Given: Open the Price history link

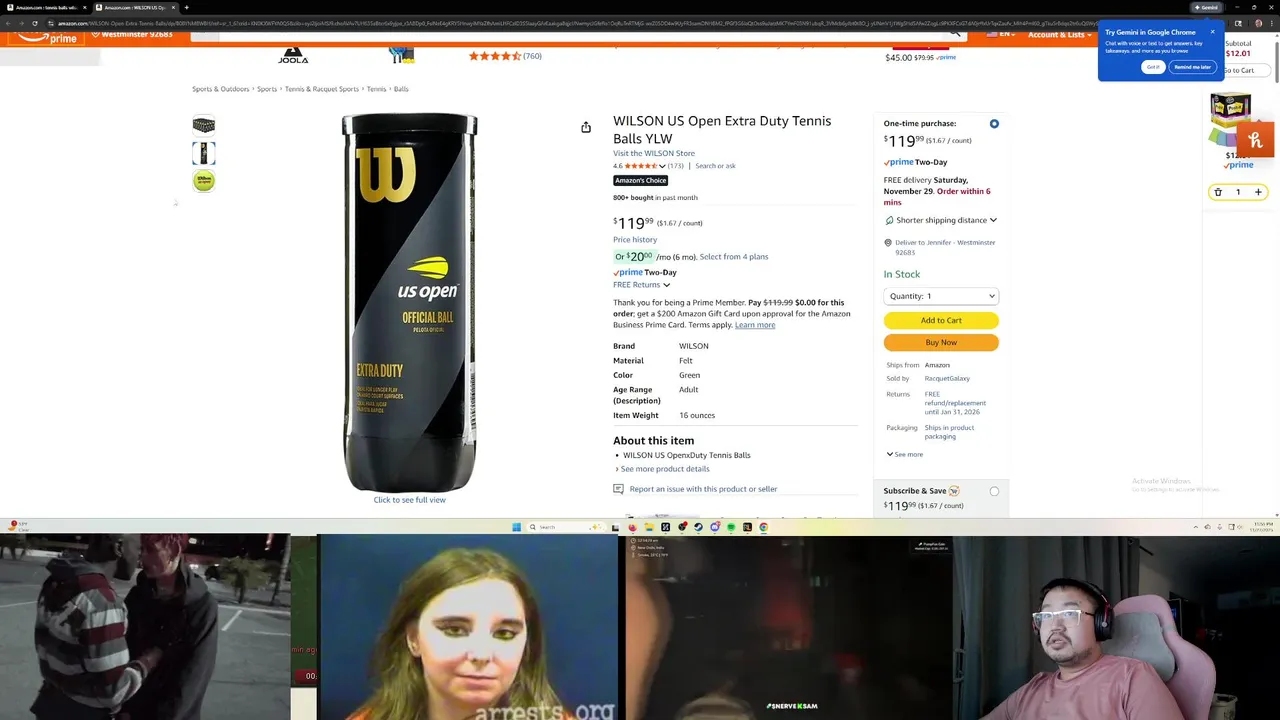Looking at the screenshot, I should coord(635,240).
